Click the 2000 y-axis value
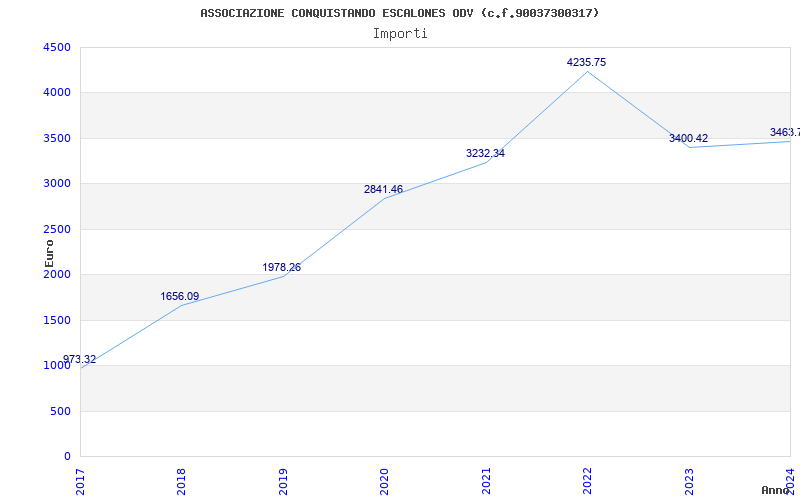800x500 pixels. tap(57, 274)
